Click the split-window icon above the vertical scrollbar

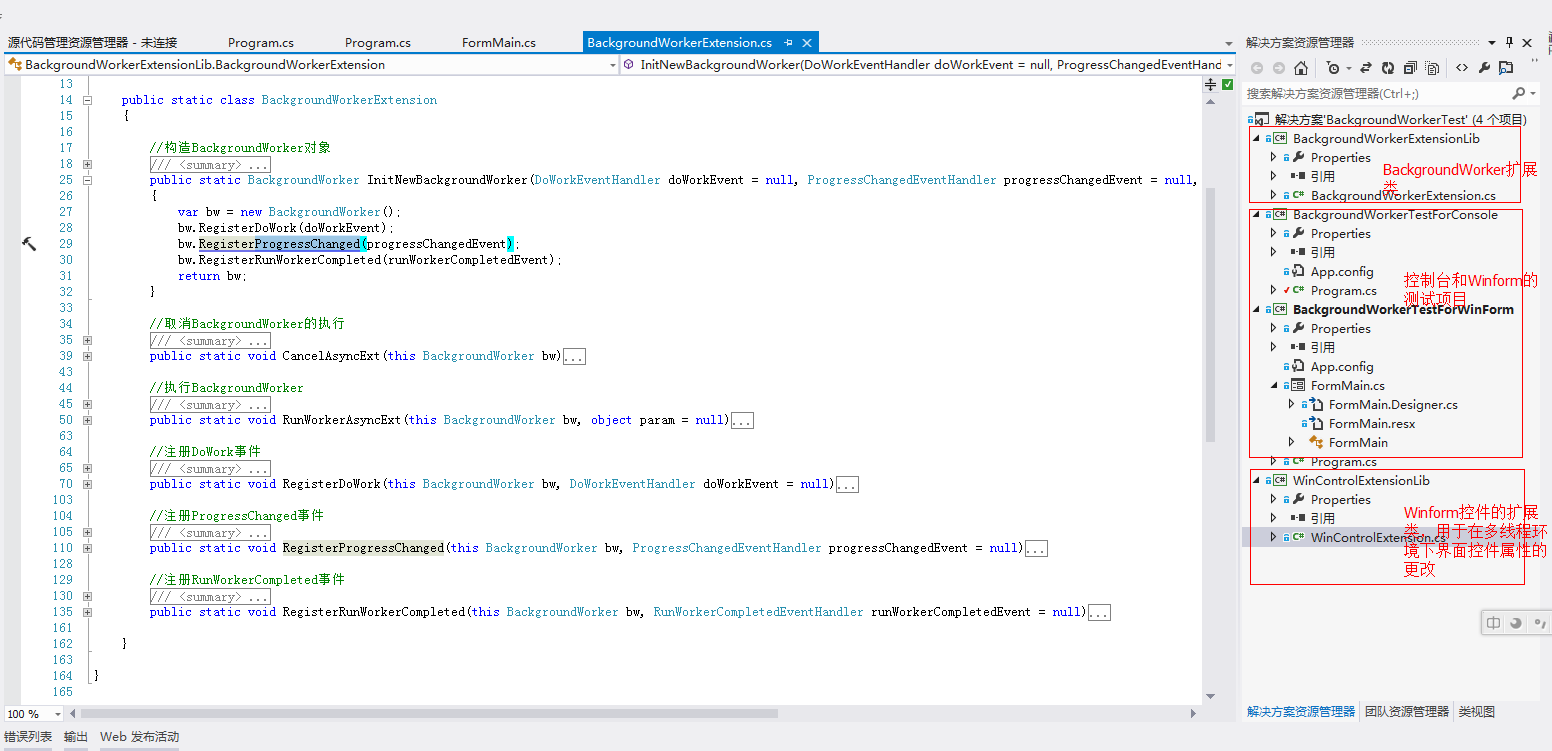click(1210, 85)
